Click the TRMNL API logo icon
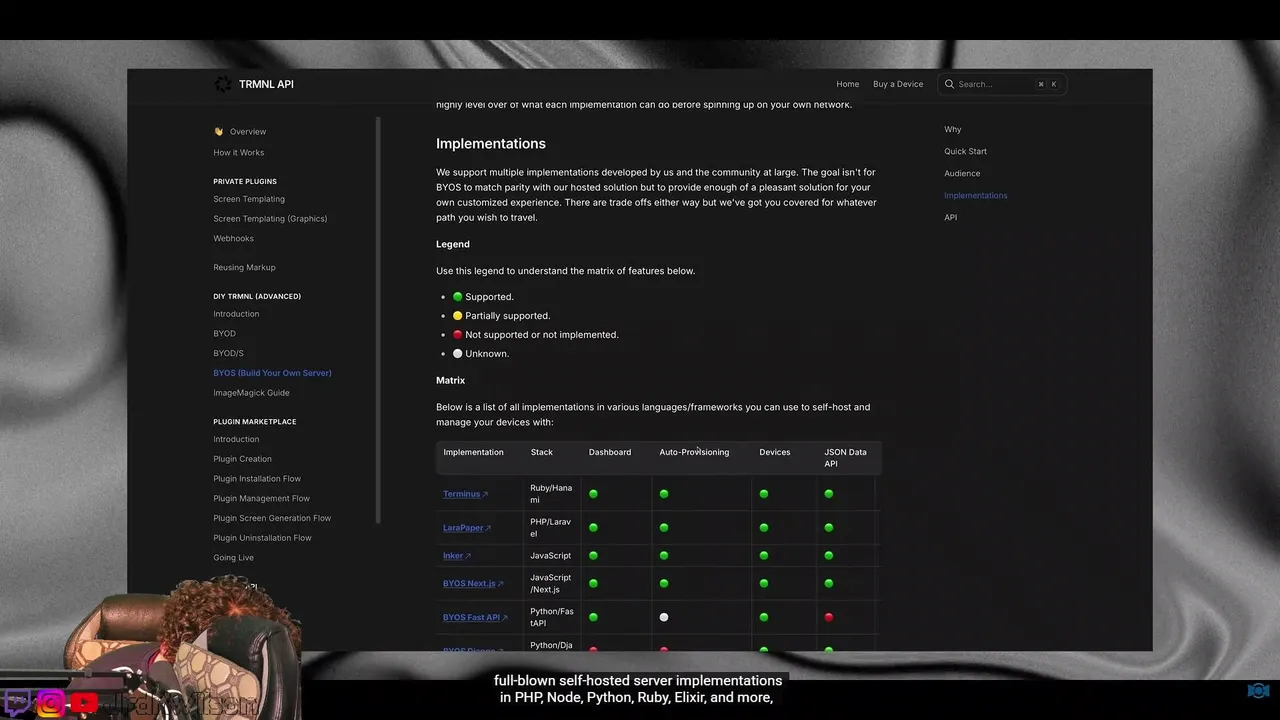This screenshot has width=1280, height=720. click(223, 84)
